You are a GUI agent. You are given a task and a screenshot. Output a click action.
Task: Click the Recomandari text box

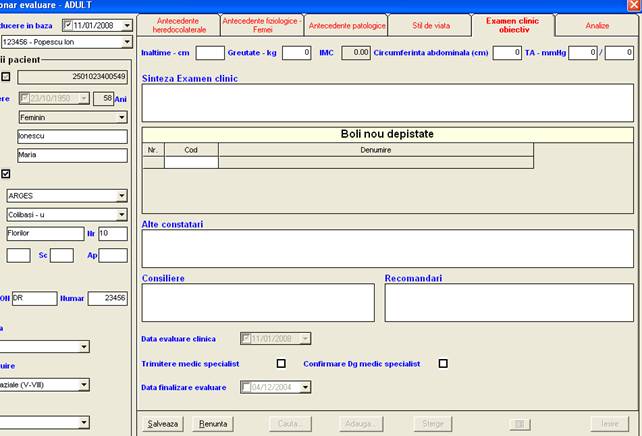click(x=508, y=302)
